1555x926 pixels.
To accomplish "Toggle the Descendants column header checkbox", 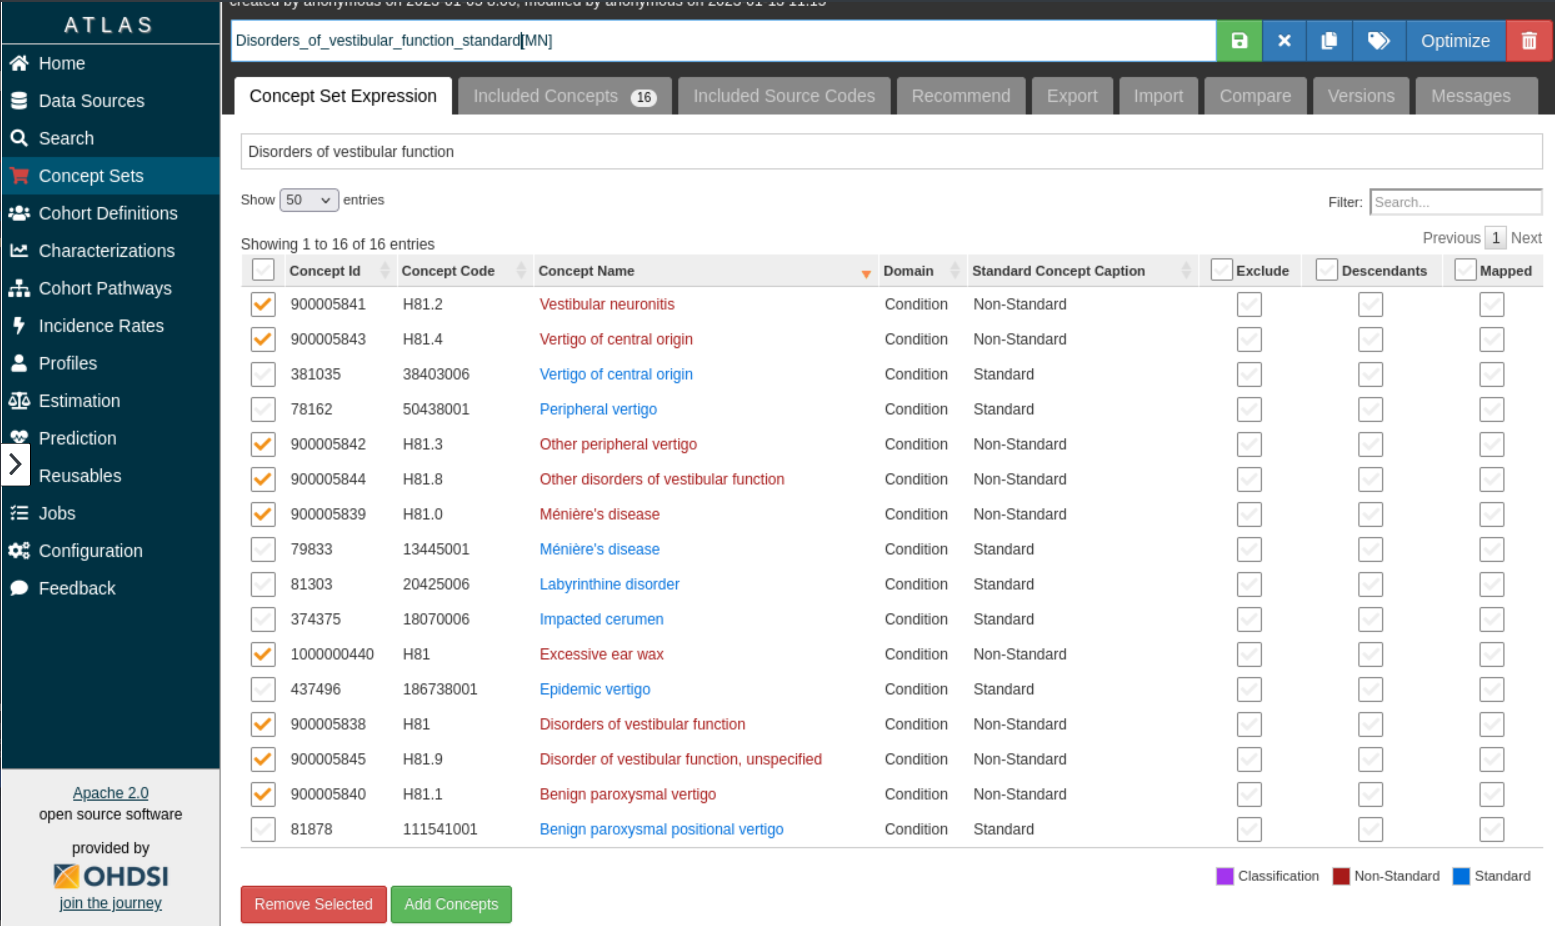I will click(1326, 270).
